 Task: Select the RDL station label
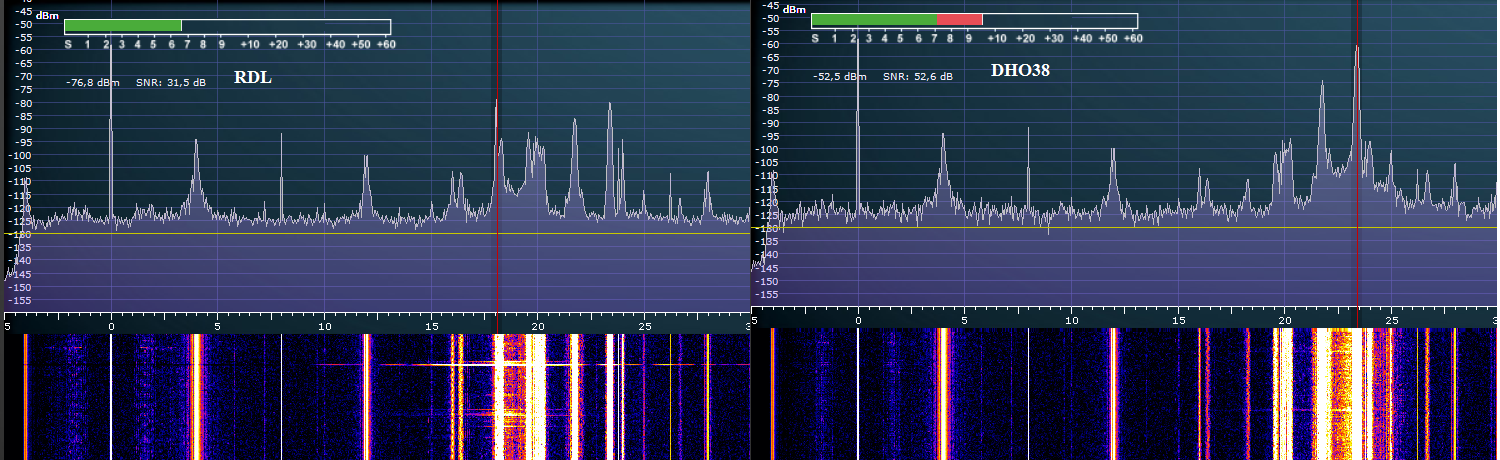(253, 79)
